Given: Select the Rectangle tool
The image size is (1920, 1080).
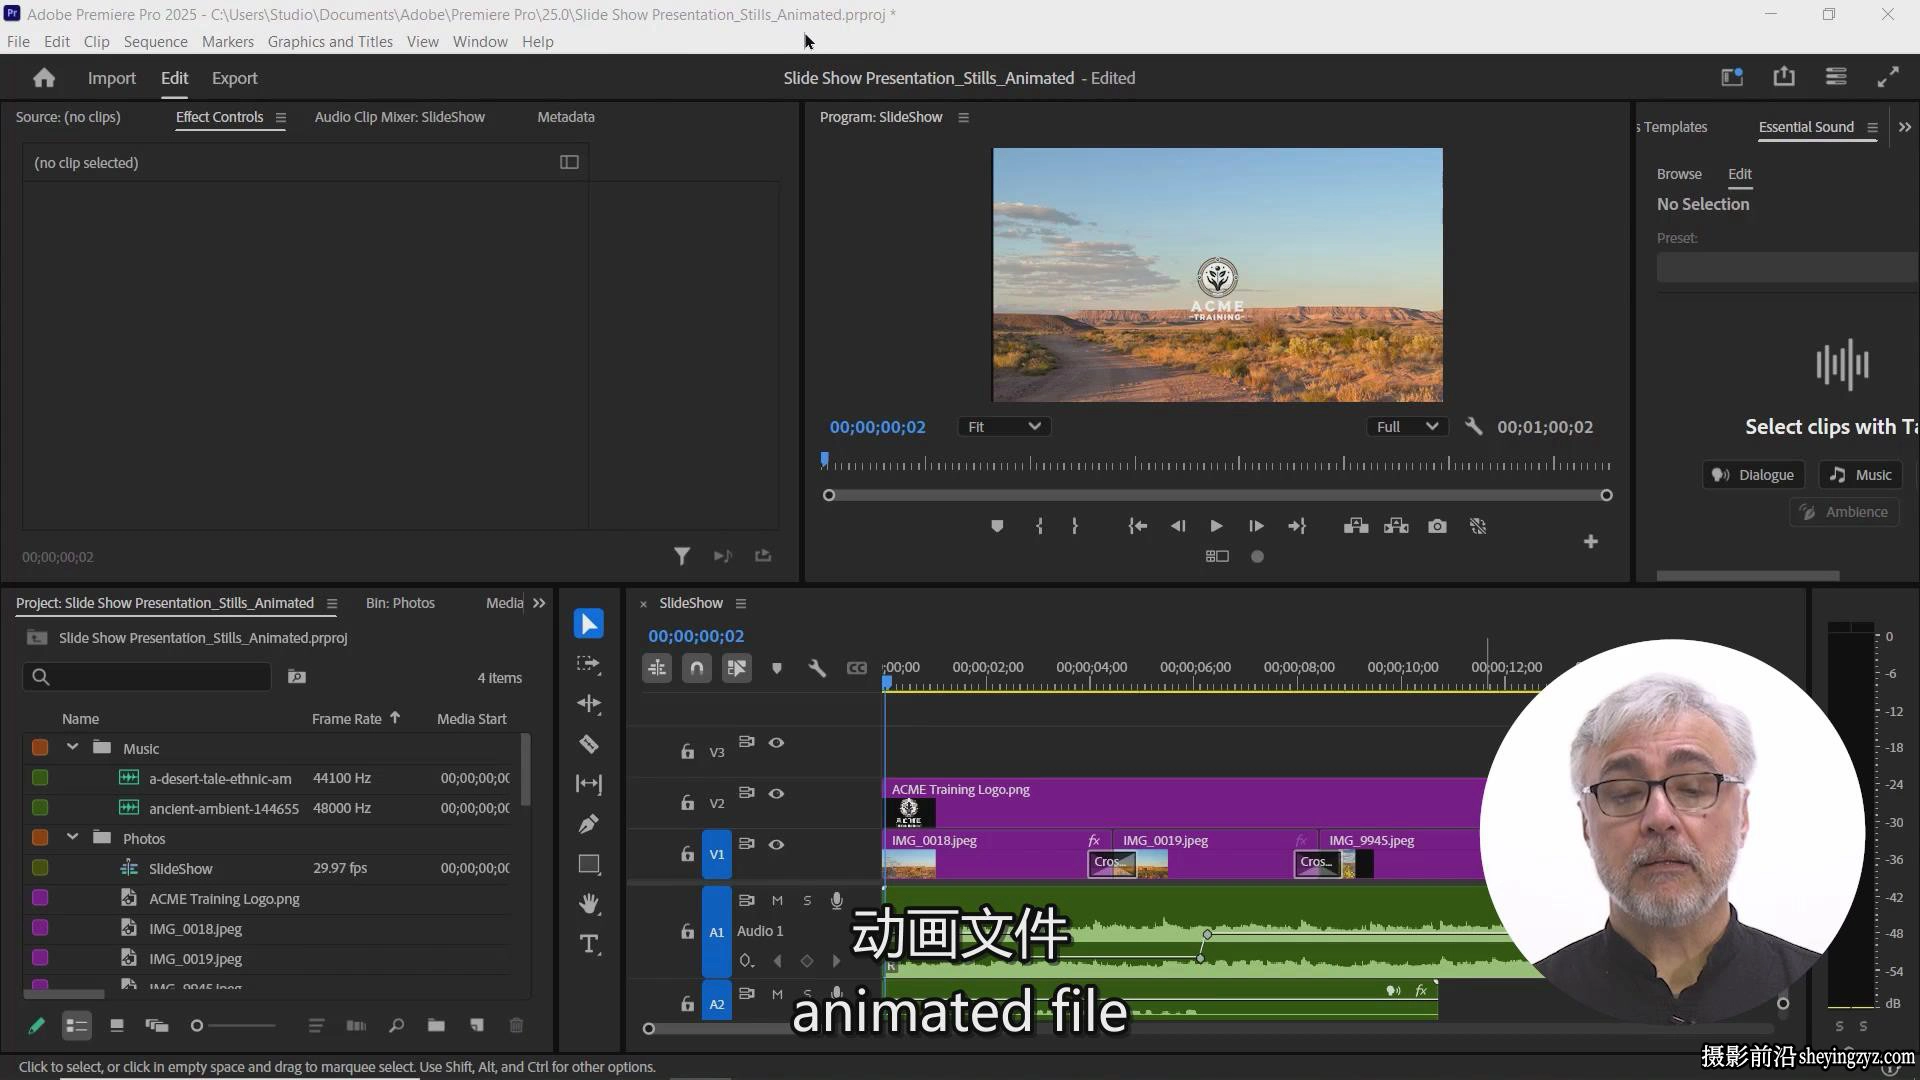Looking at the screenshot, I should (x=589, y=864).
